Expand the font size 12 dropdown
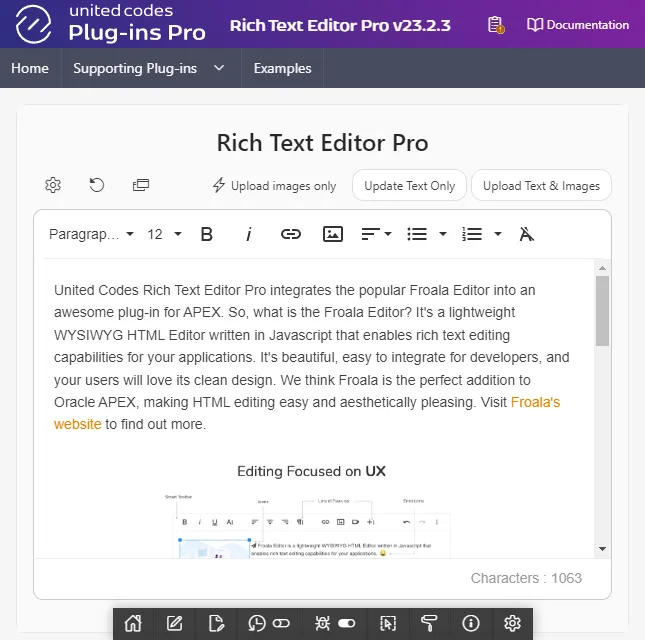The image size is (645, 640). point(164,234)
